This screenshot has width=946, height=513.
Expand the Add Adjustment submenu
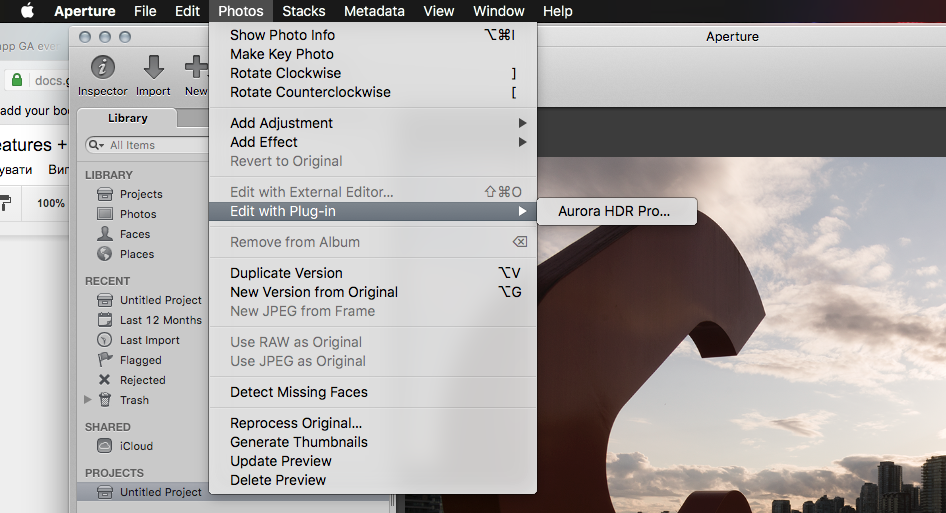373,123
